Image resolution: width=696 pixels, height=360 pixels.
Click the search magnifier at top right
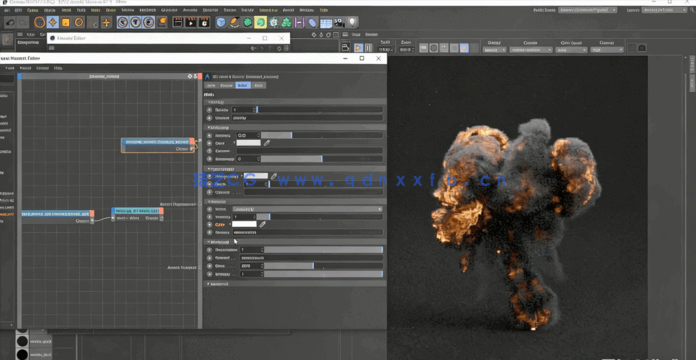coord(692,10)
